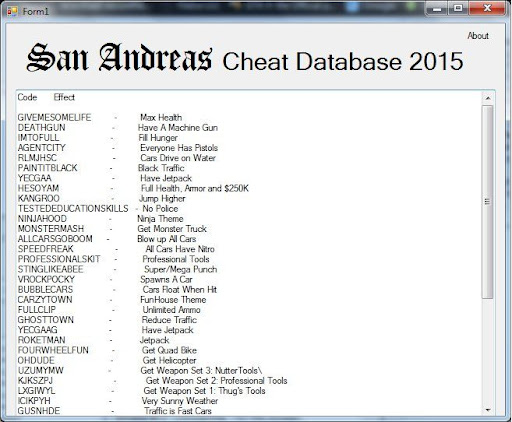The height and width of the screenshot is (422, 512).
Task: Select the GIVEMESOMELIFE code text
Action: [54, 117]
